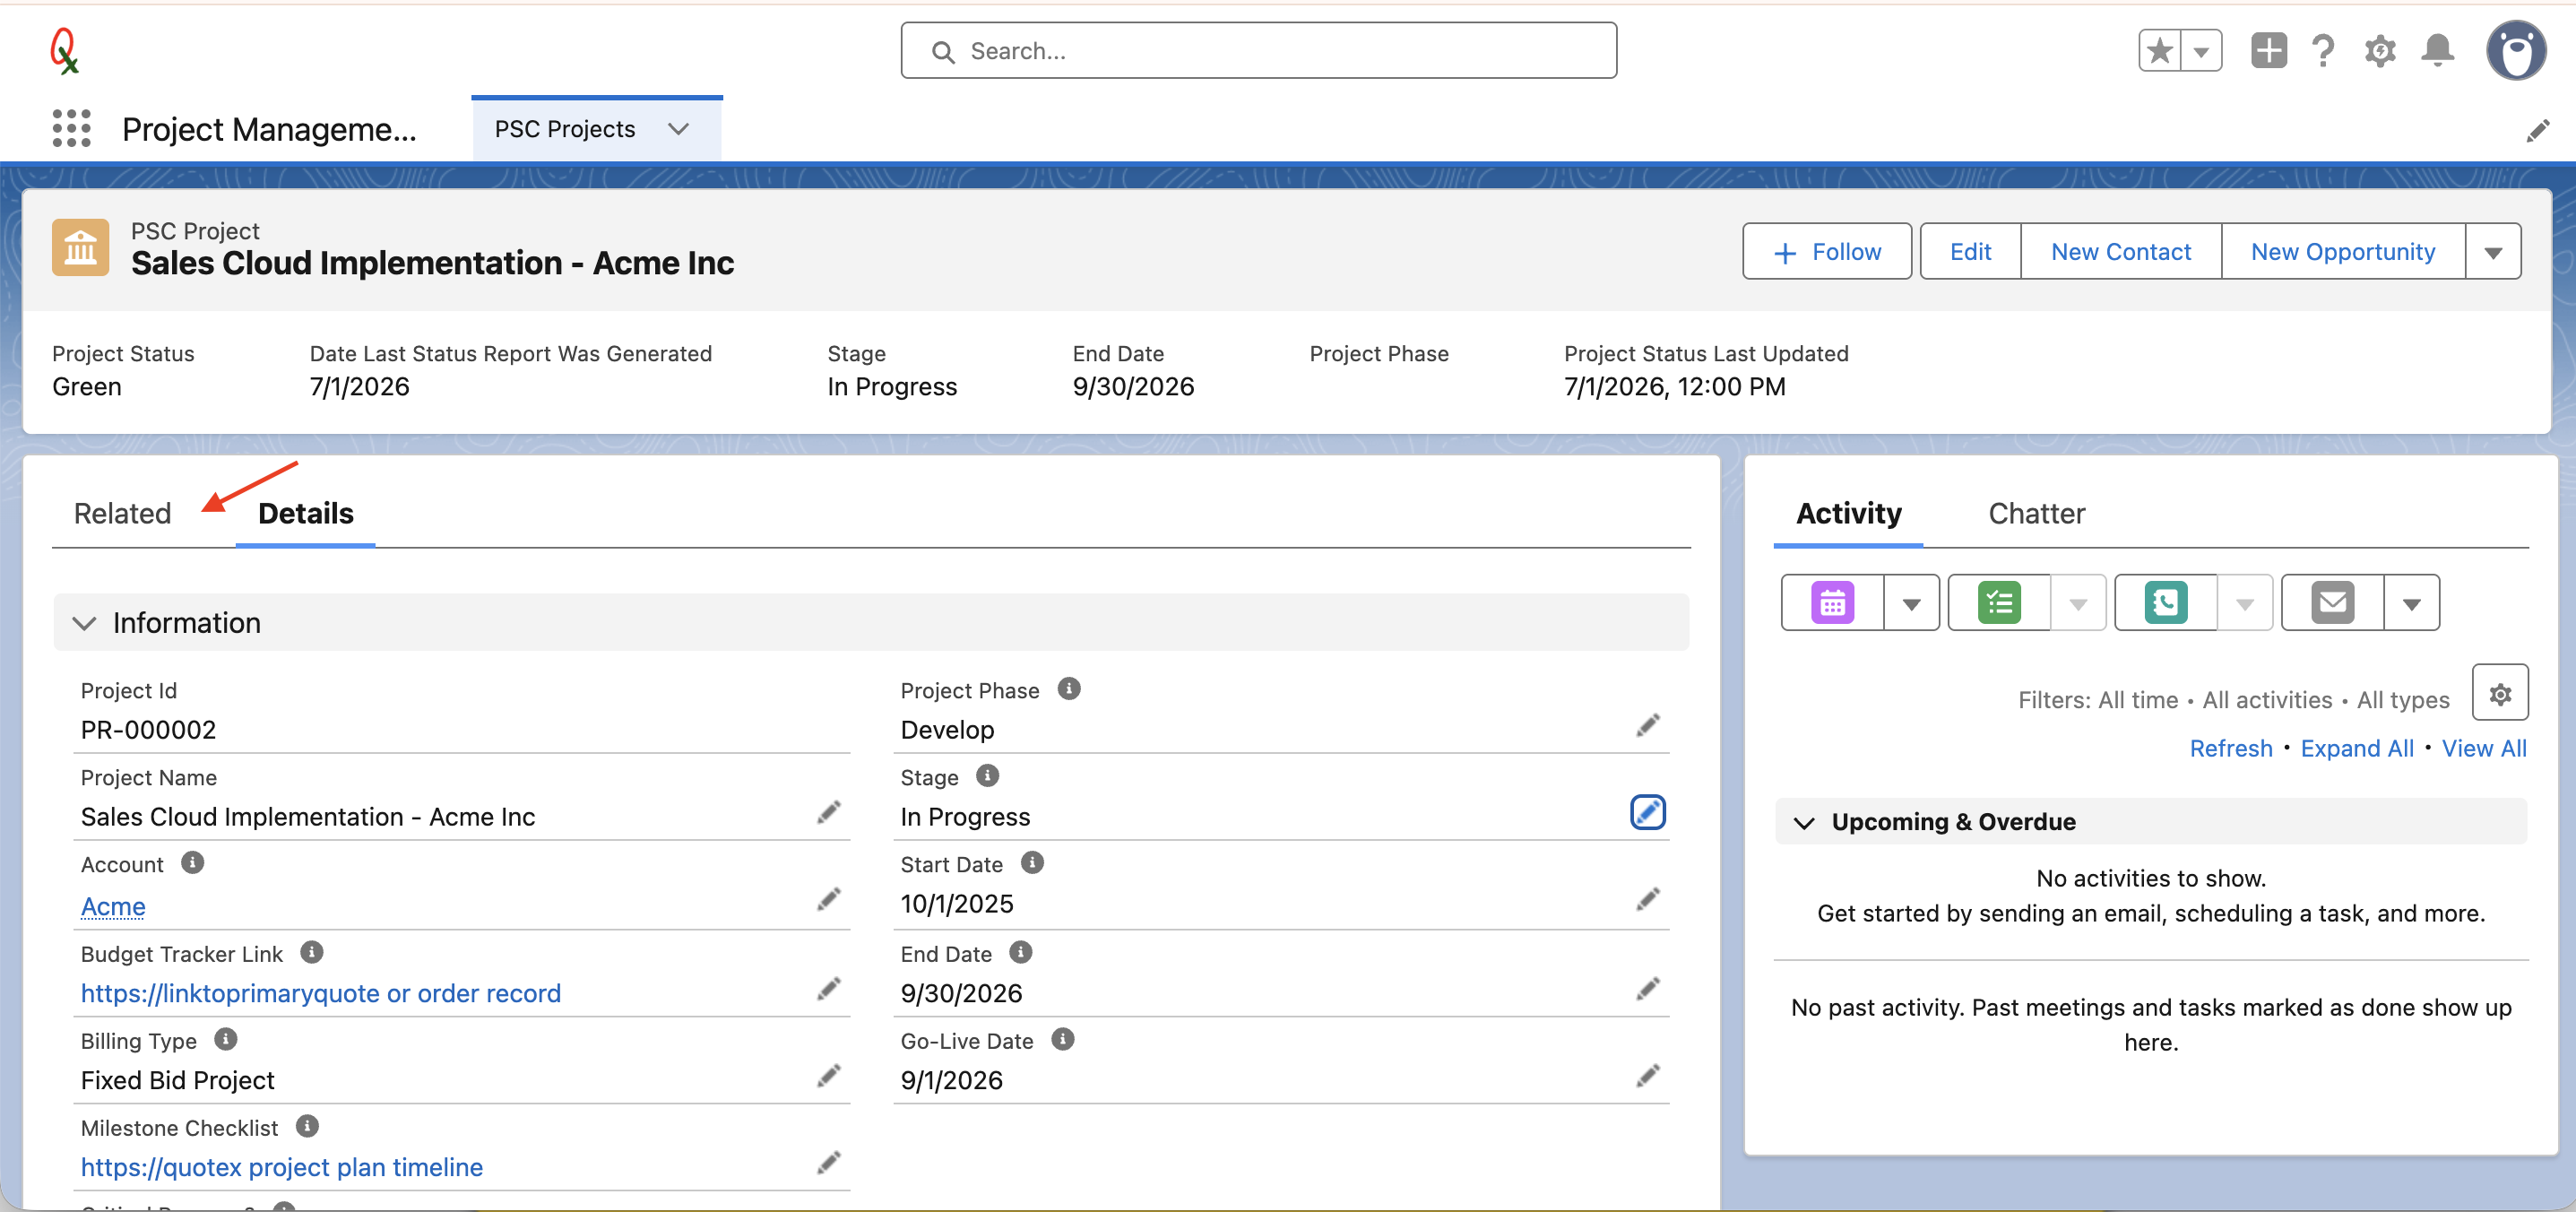Click the New Opportunity button
2576x1212 pixels.
pyautogui.click(x=2342, y=252)
